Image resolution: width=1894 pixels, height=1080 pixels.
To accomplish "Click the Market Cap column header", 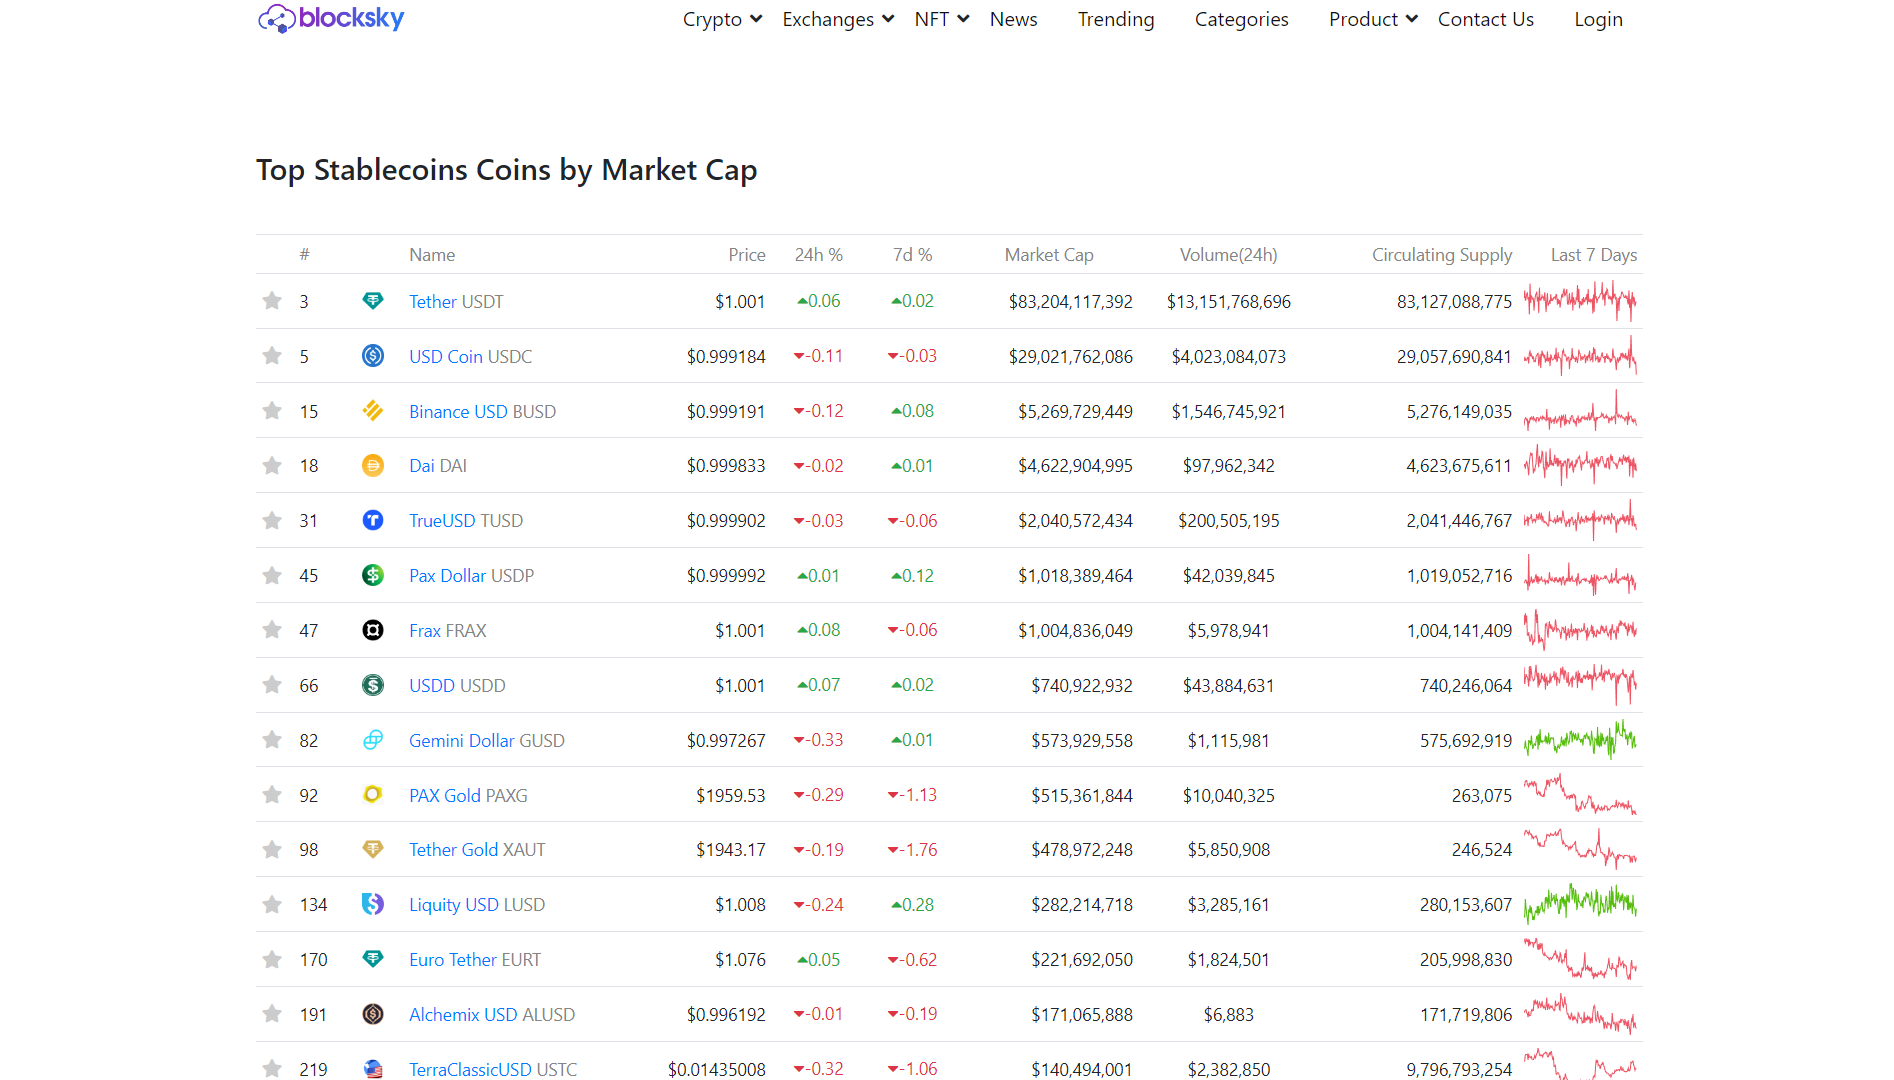I will pyautogui.click(x=1049, y=255).
